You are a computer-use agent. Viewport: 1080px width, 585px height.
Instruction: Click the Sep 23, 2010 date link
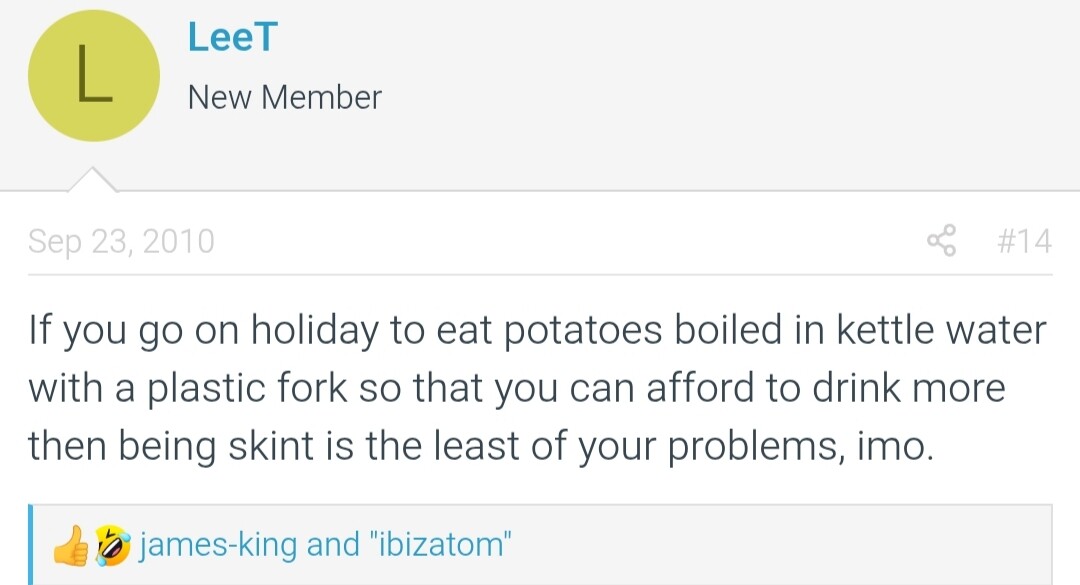121,241
